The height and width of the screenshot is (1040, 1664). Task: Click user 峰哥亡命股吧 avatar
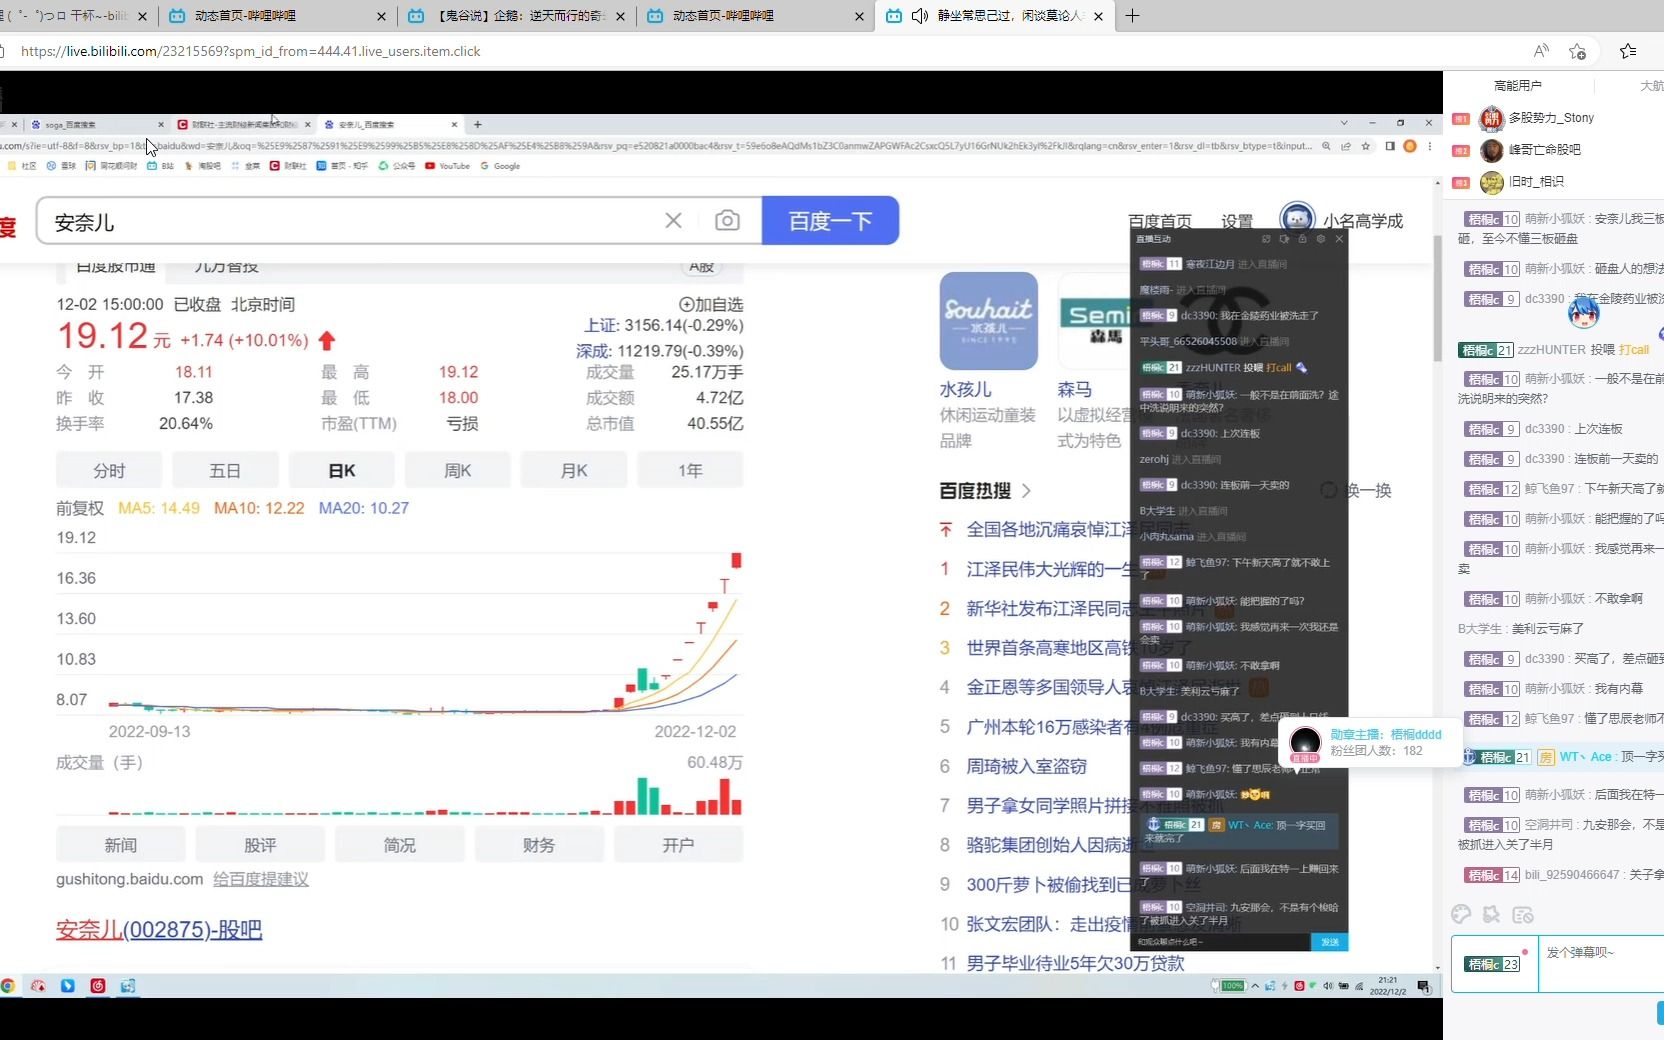[x=1492, y=150]
